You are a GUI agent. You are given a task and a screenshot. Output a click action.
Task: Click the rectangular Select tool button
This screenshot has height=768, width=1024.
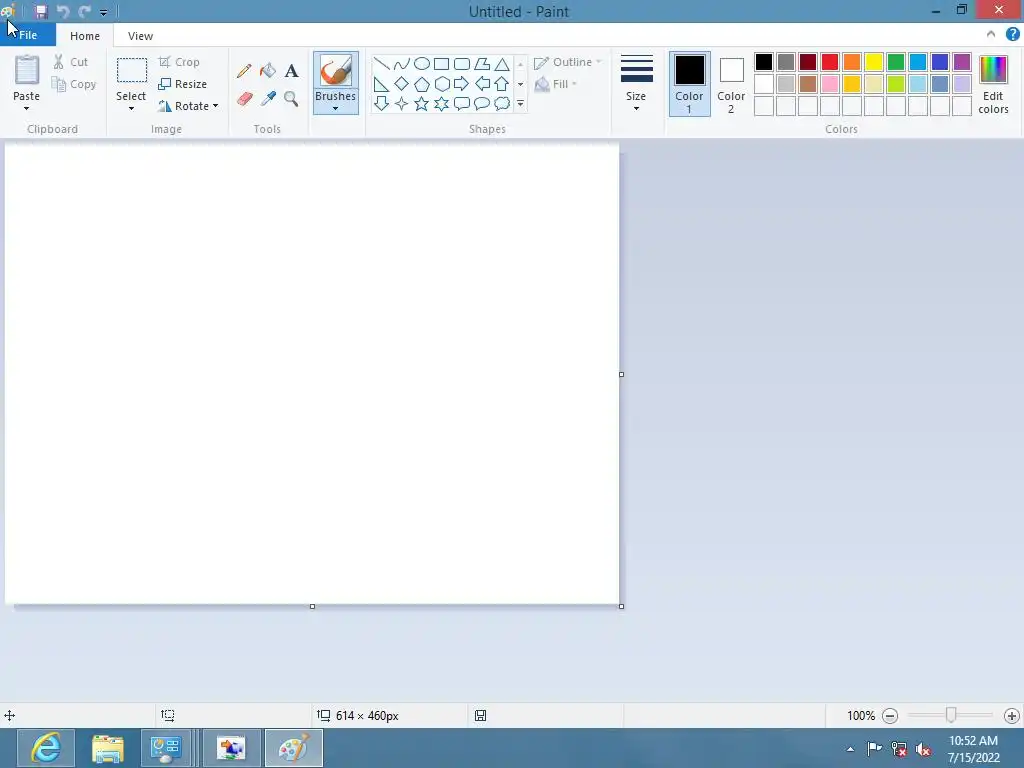pyautogui.click(x=131, y=71)
